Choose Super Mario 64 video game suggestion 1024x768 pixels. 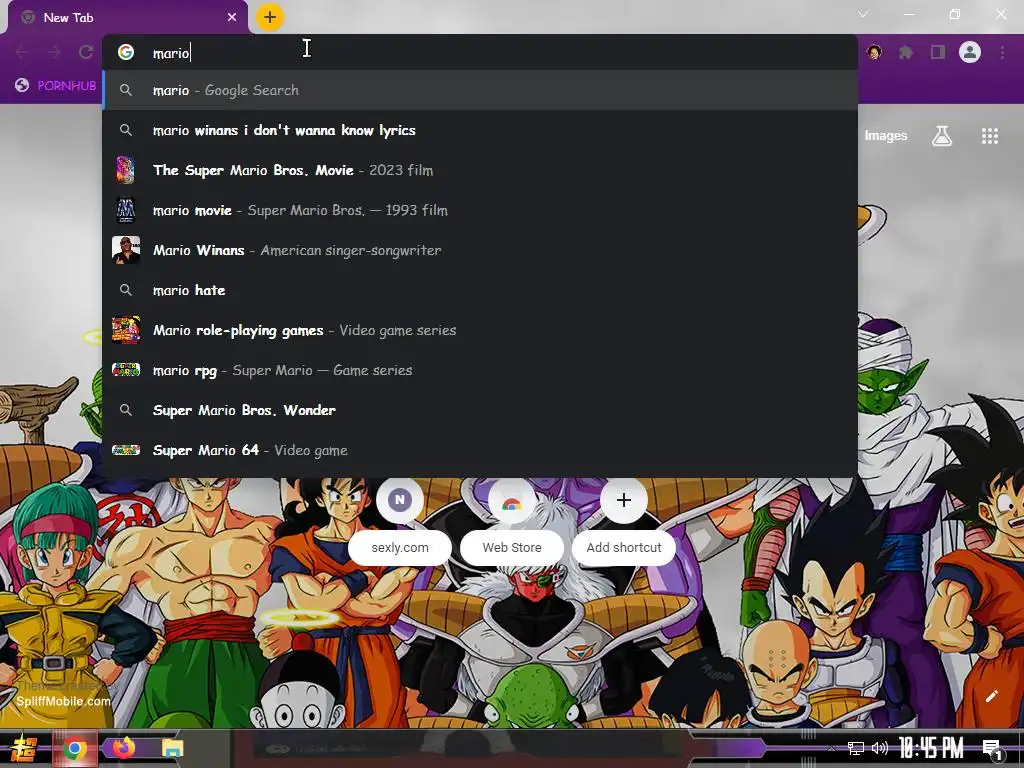(480, 450)
